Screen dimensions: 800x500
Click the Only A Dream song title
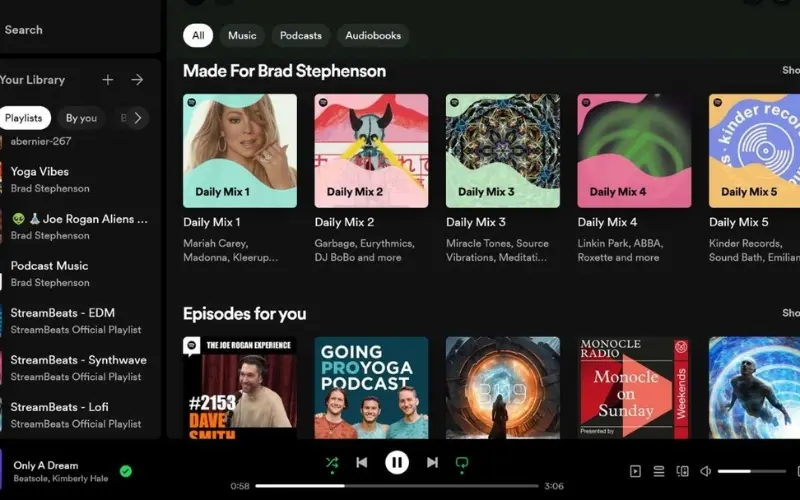click(x=46, y=465)
